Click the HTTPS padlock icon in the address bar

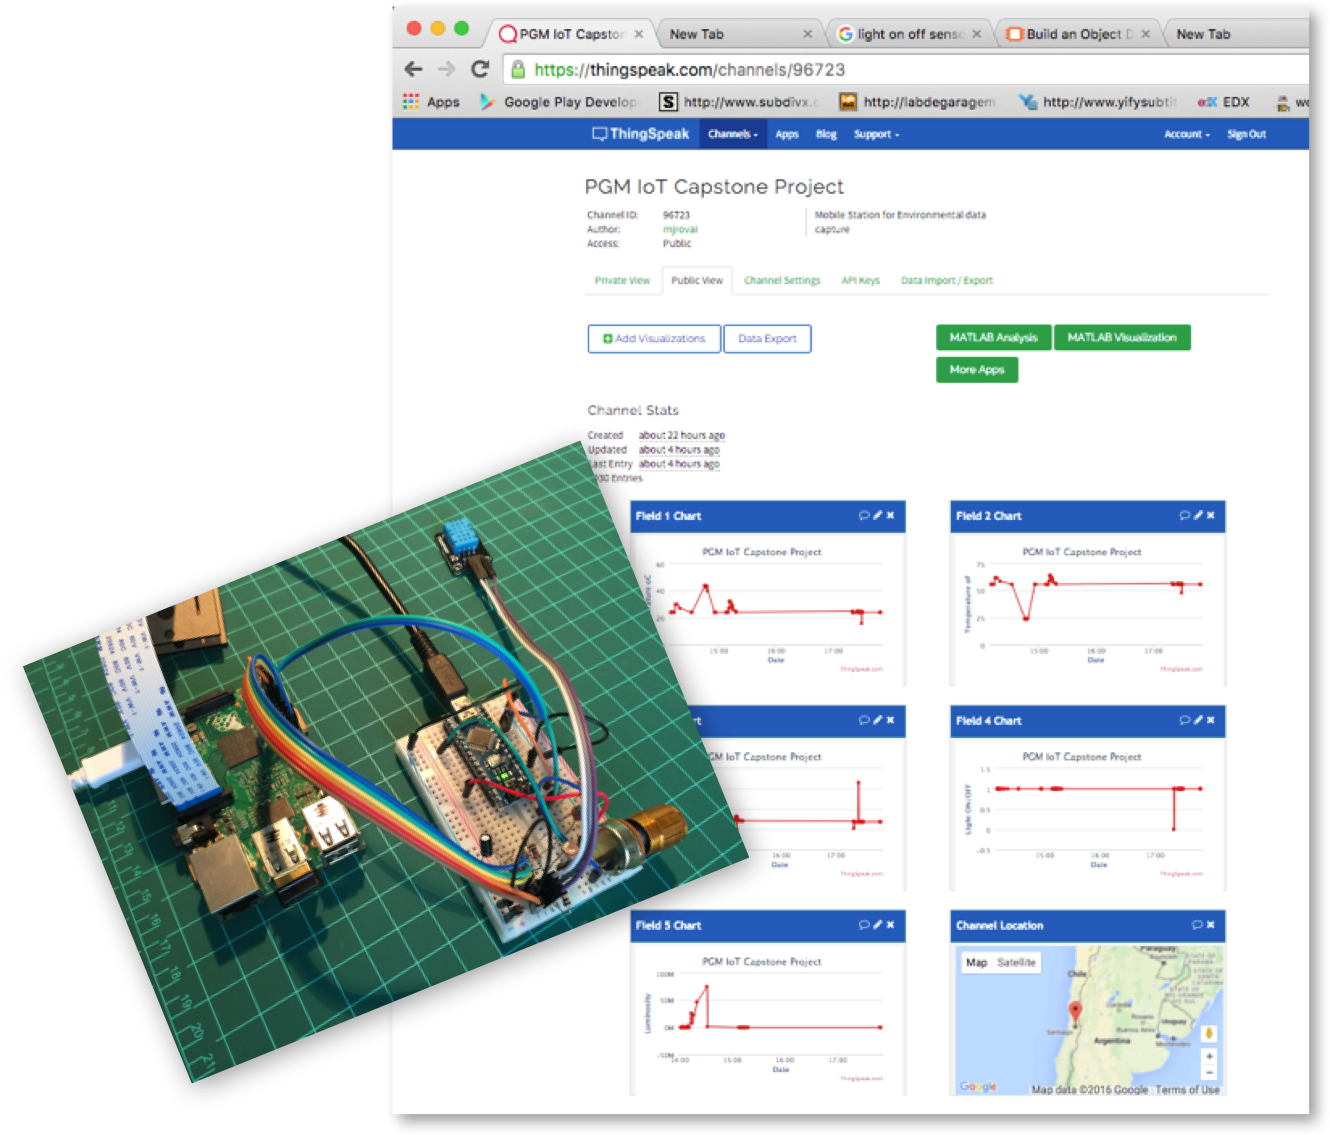tap(517, 70)
